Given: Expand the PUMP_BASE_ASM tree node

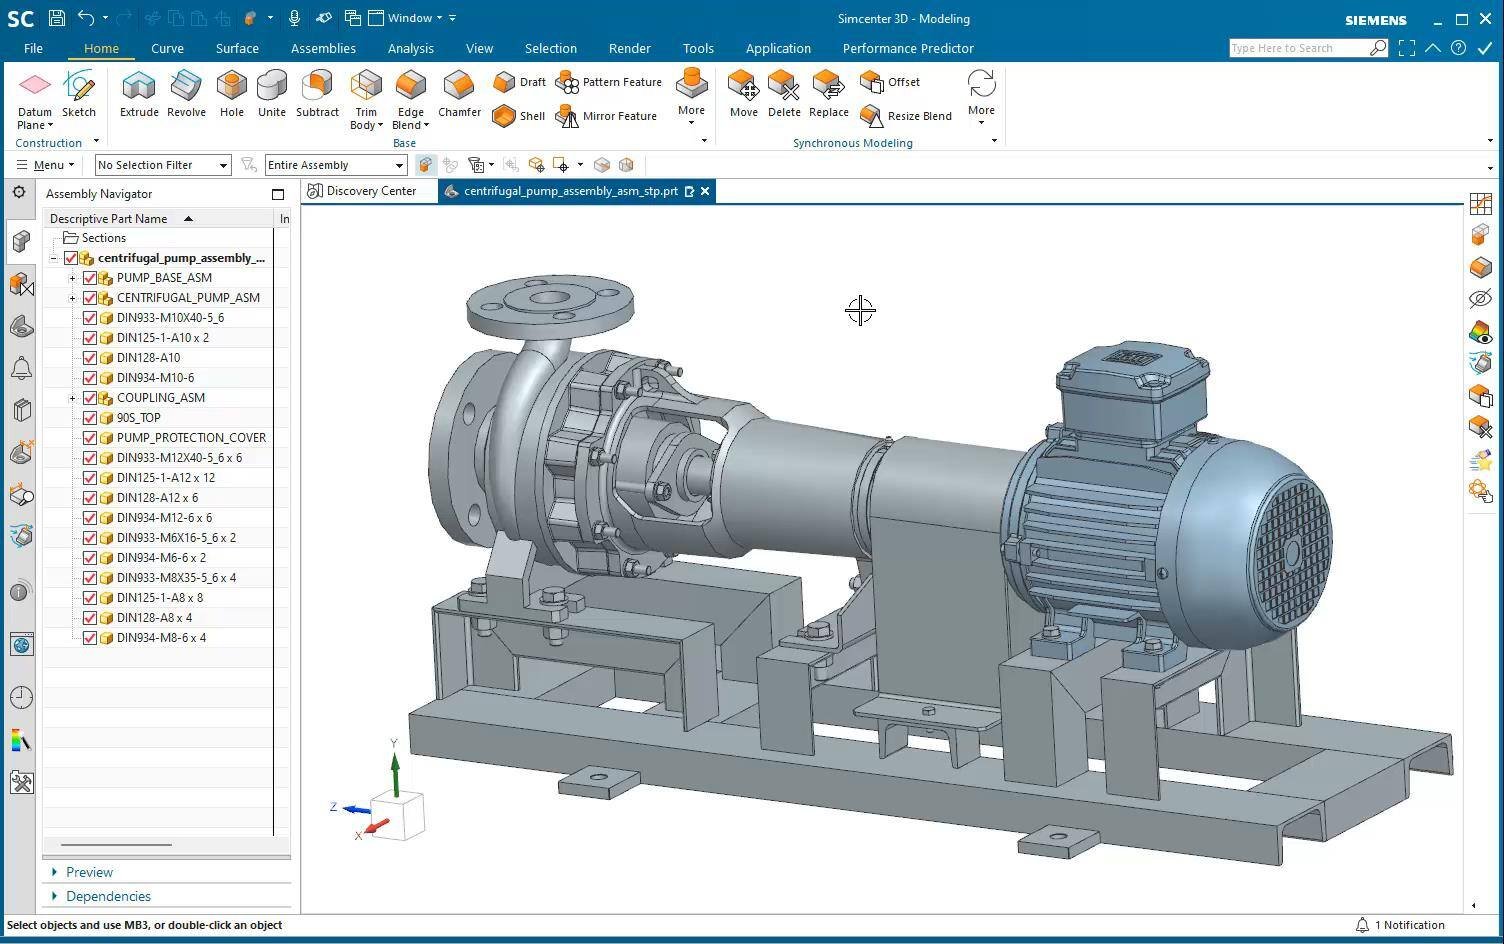Looking at the screenshot, I should (x=72, y=278).
